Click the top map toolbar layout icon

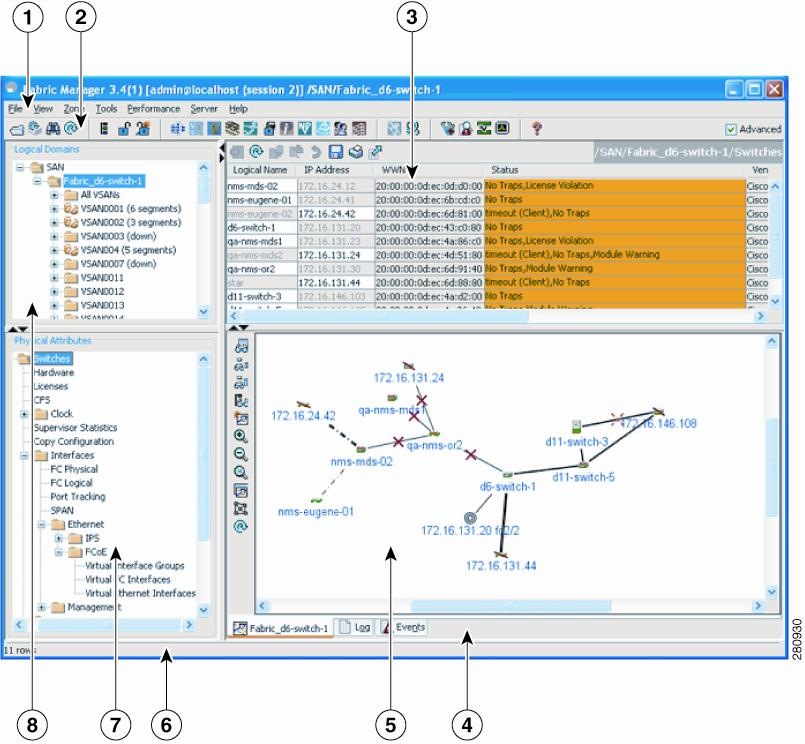241,346
